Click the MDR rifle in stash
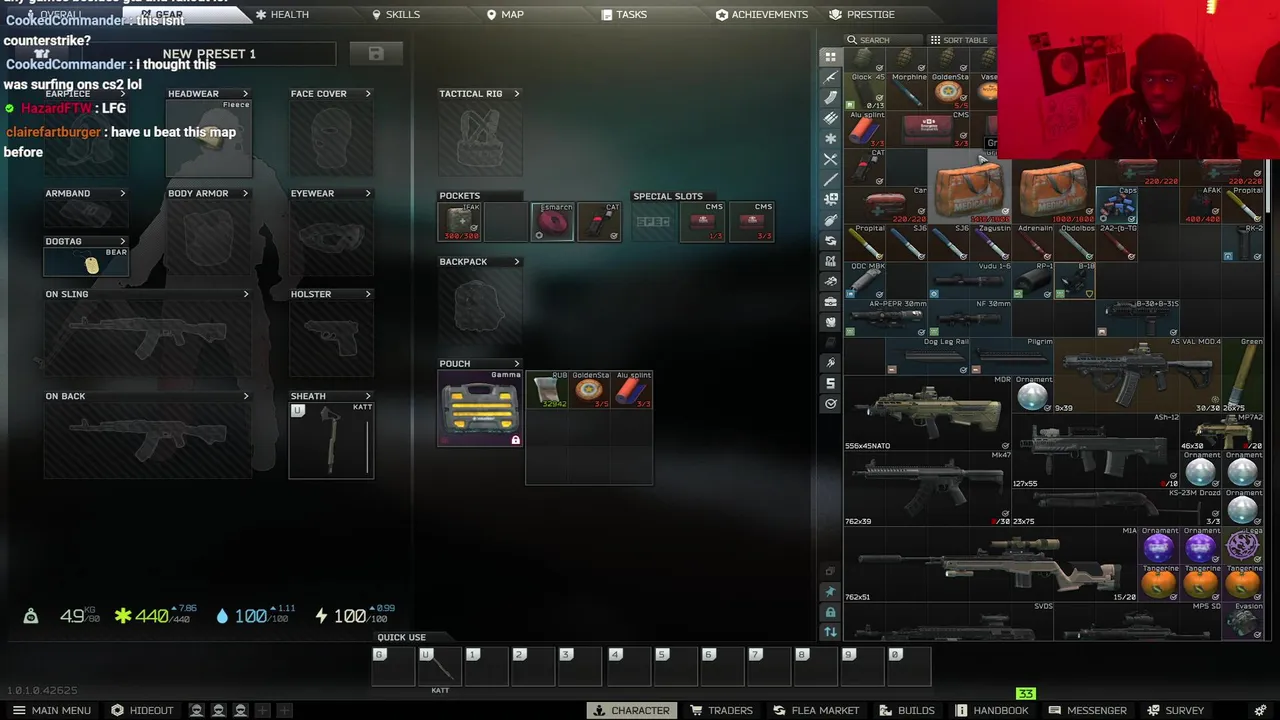Screen dimensions: 1280x720 928,413
